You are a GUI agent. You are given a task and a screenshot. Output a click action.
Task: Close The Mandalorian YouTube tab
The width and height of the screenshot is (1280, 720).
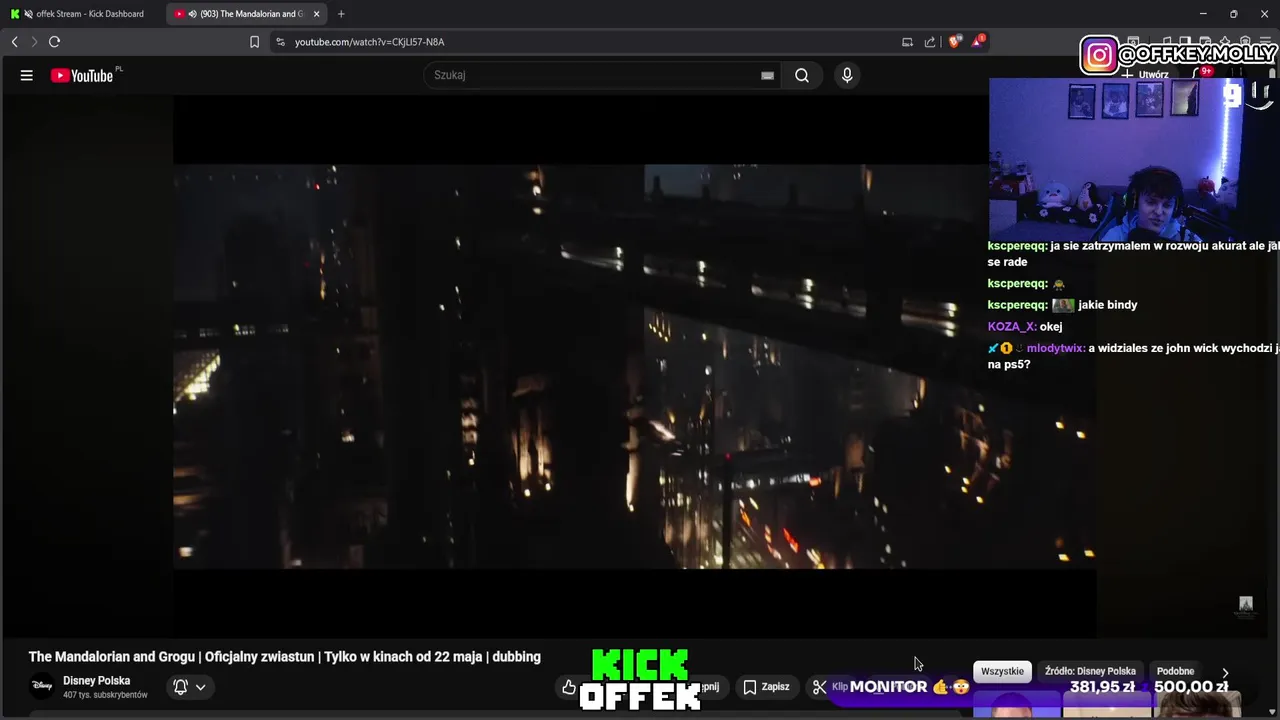click(x=316, y=14)
